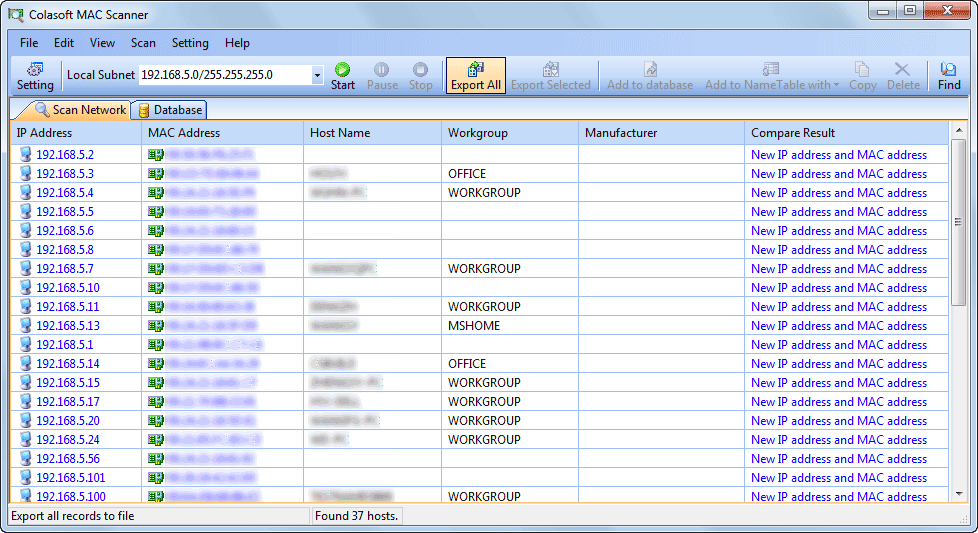Click the Export all records to file status text

[73, 516]
